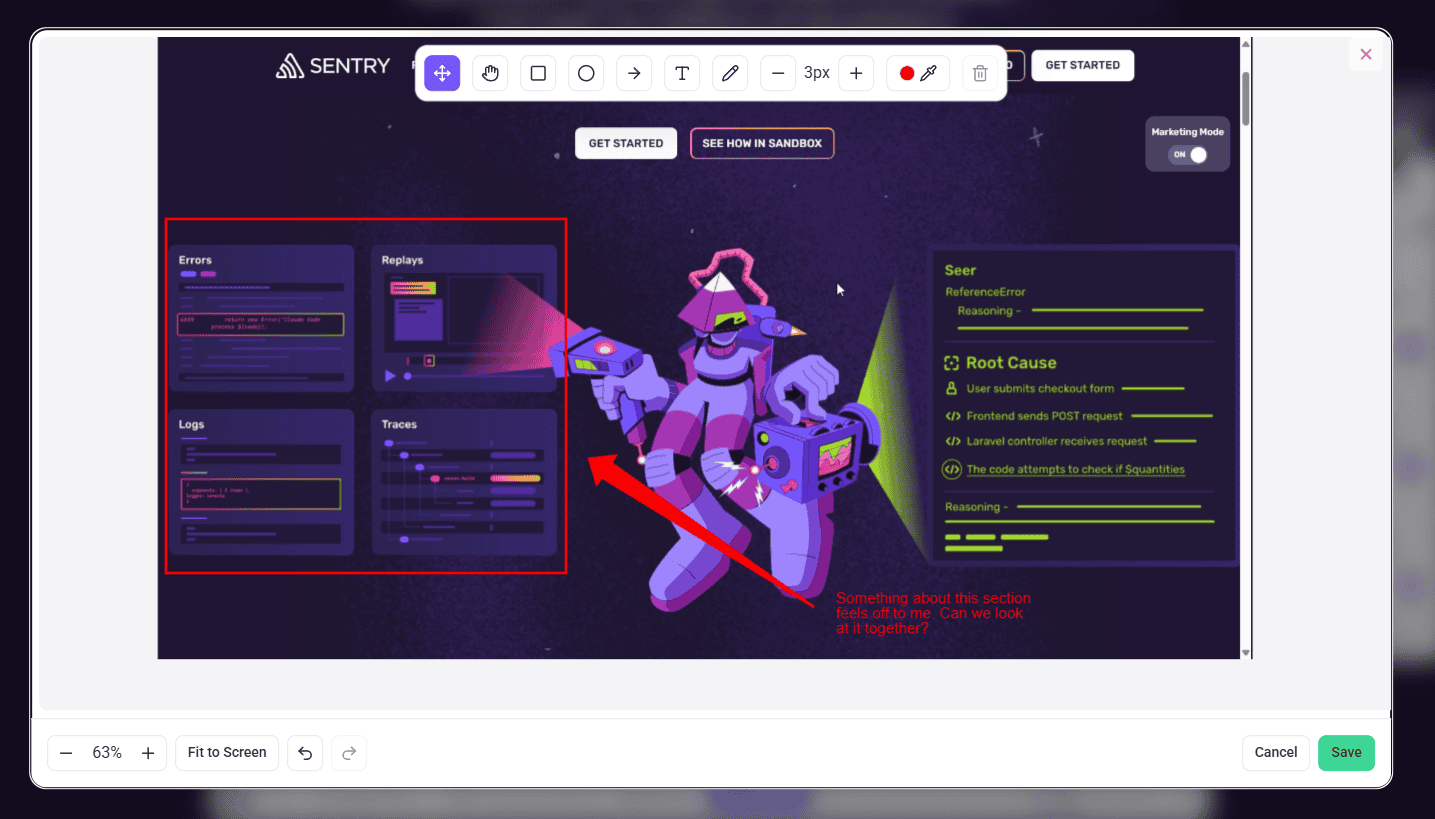Click SEE HOW IN SANDBOX button
The height and width of the screenshot is (819, 1435).
762,143
